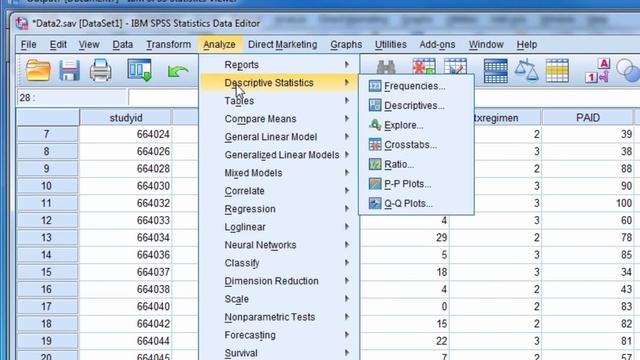Open the File menu
The height and width of the screenshot is (360, 640).
coord(29,44)
